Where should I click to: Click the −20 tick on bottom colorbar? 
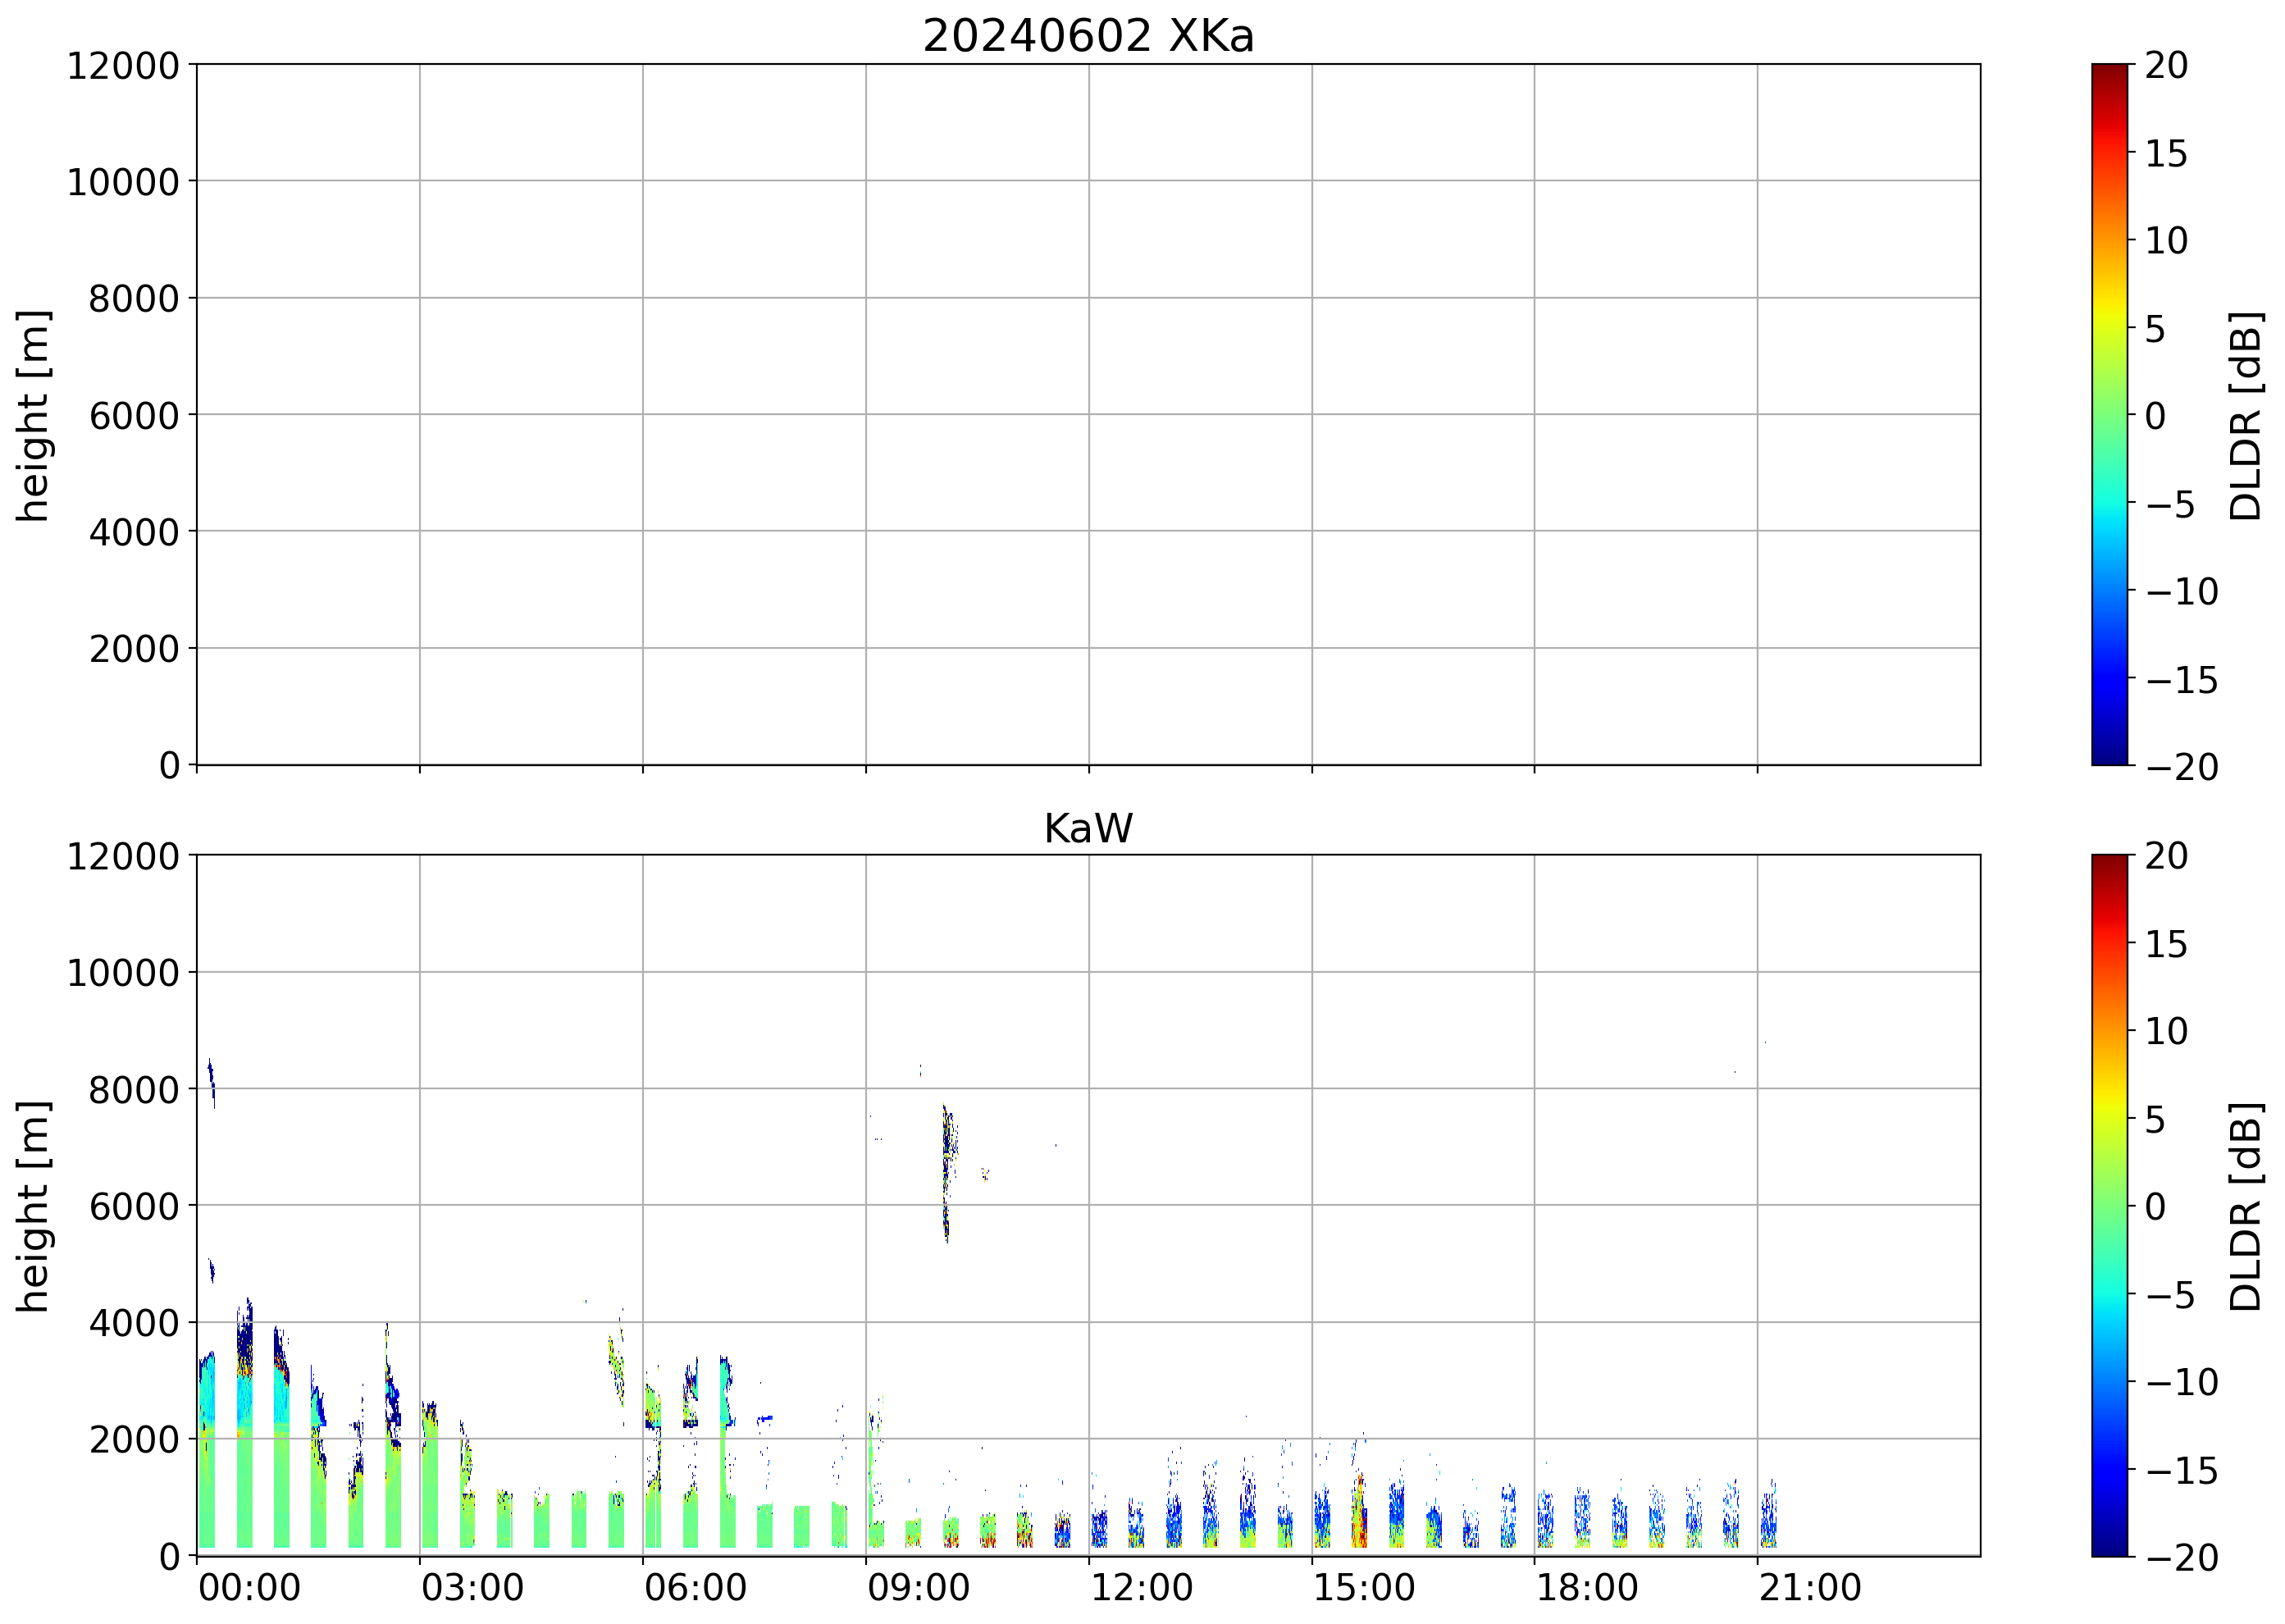click(2181, 1557)
